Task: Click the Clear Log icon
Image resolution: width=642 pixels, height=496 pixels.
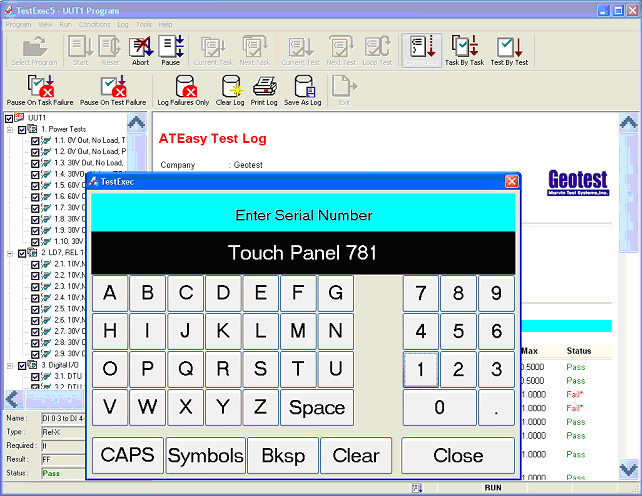Action: [x=230, y=90]
